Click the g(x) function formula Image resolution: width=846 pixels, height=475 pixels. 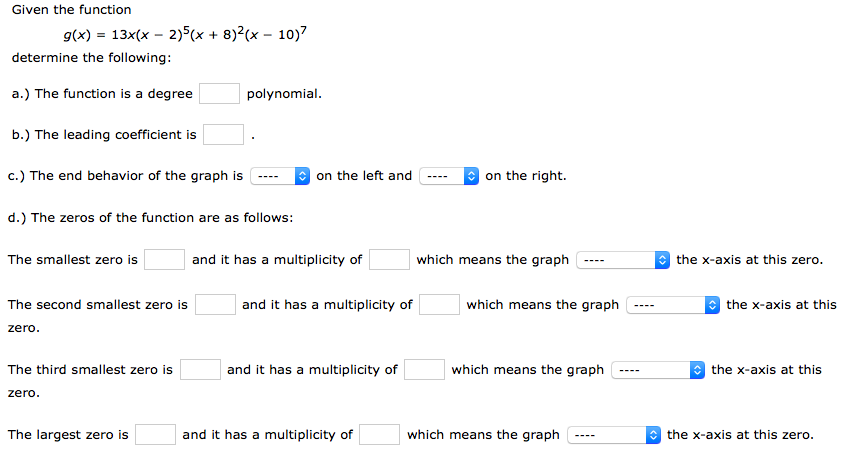[x=184, y=34]
